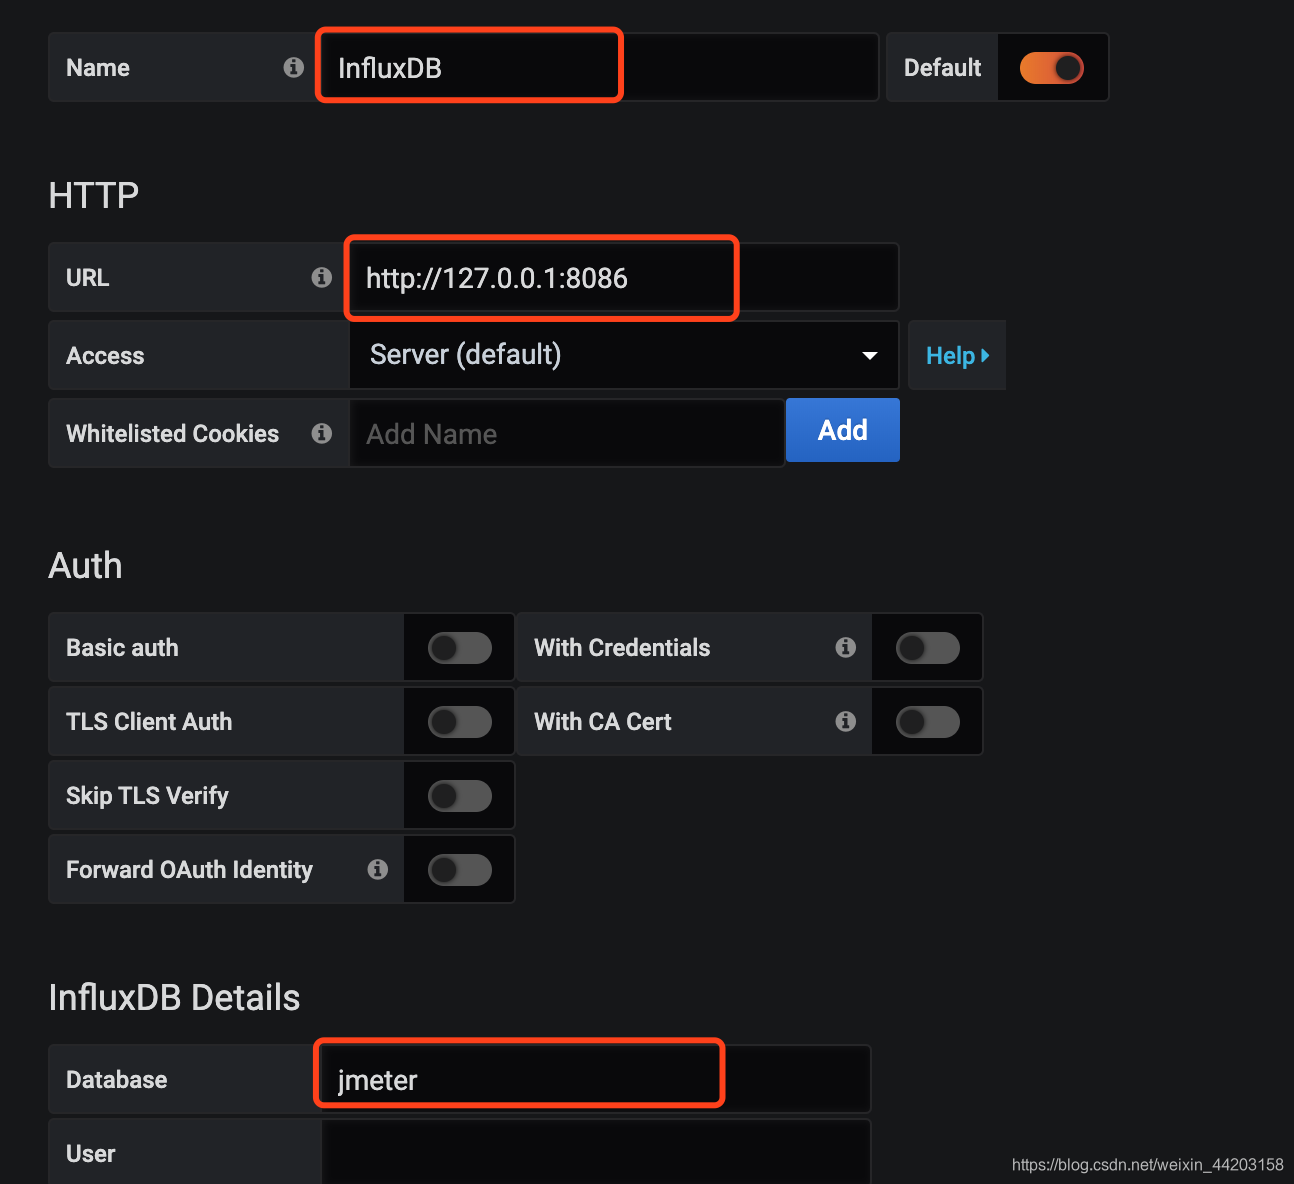Turn off the Default data source toggle
Viewport: 1294px width, 1184px height.
coord(1051,68)
